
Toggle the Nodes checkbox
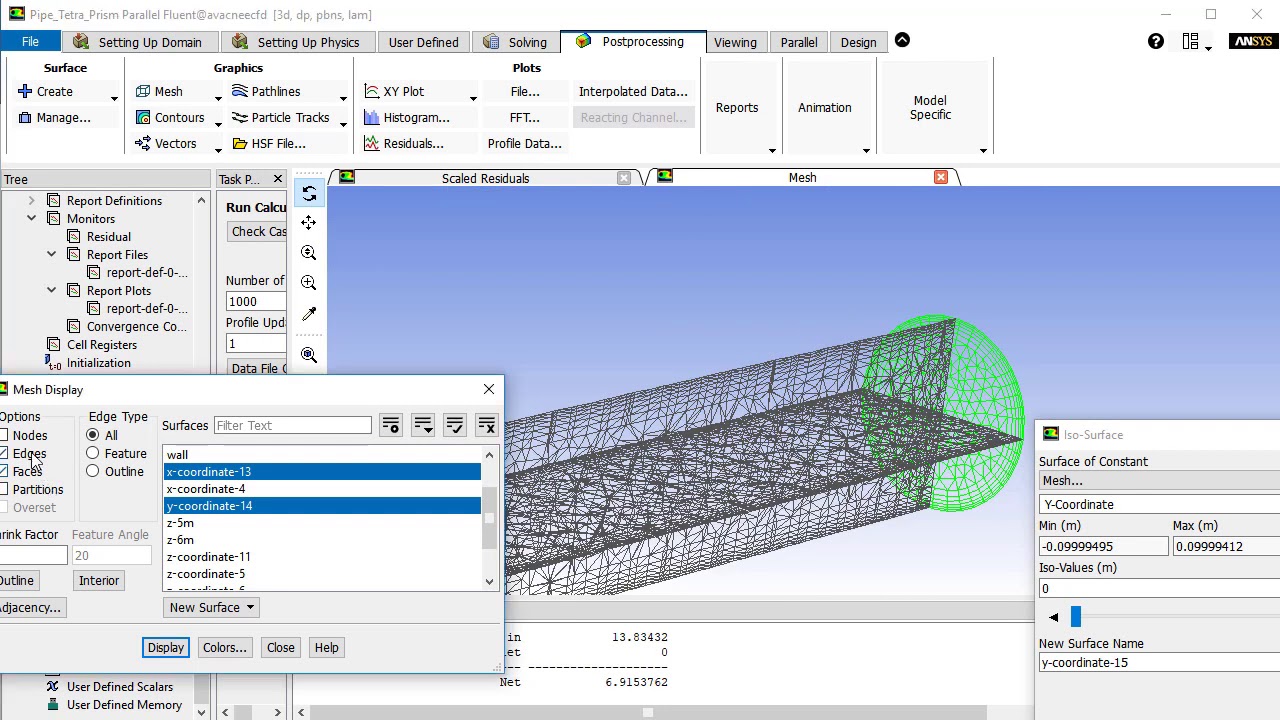click(4, 435)
